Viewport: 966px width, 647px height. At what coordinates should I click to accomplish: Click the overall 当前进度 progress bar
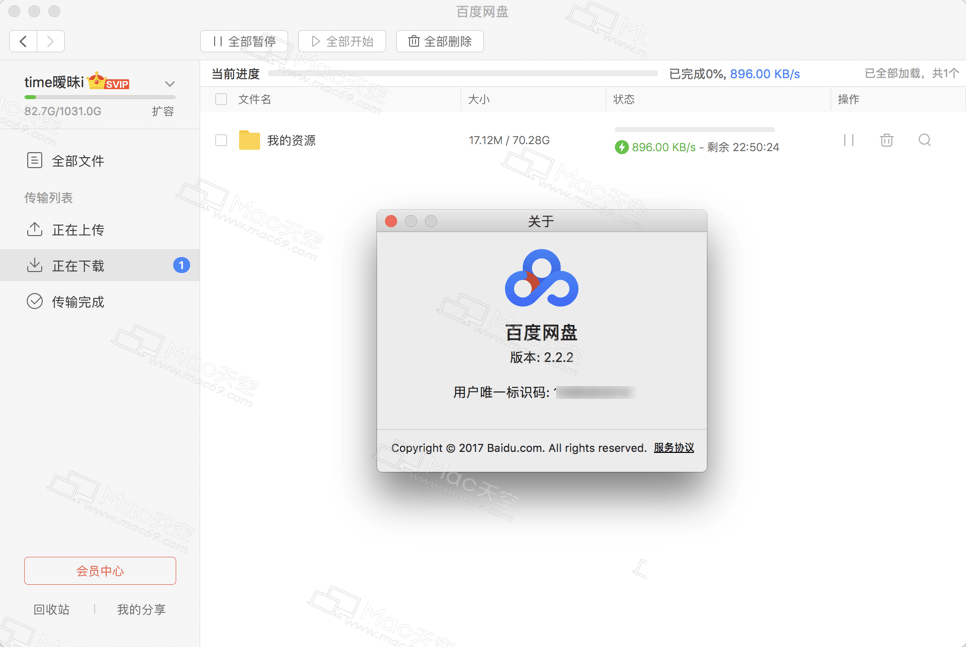coord(463,73)
